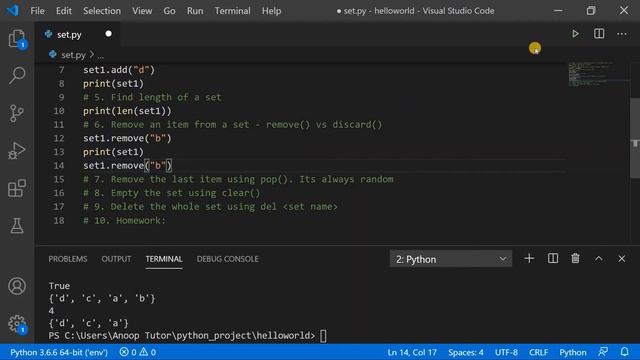Open the Run menu
This screenshot has height=360, width=640.
coord(195,11)
